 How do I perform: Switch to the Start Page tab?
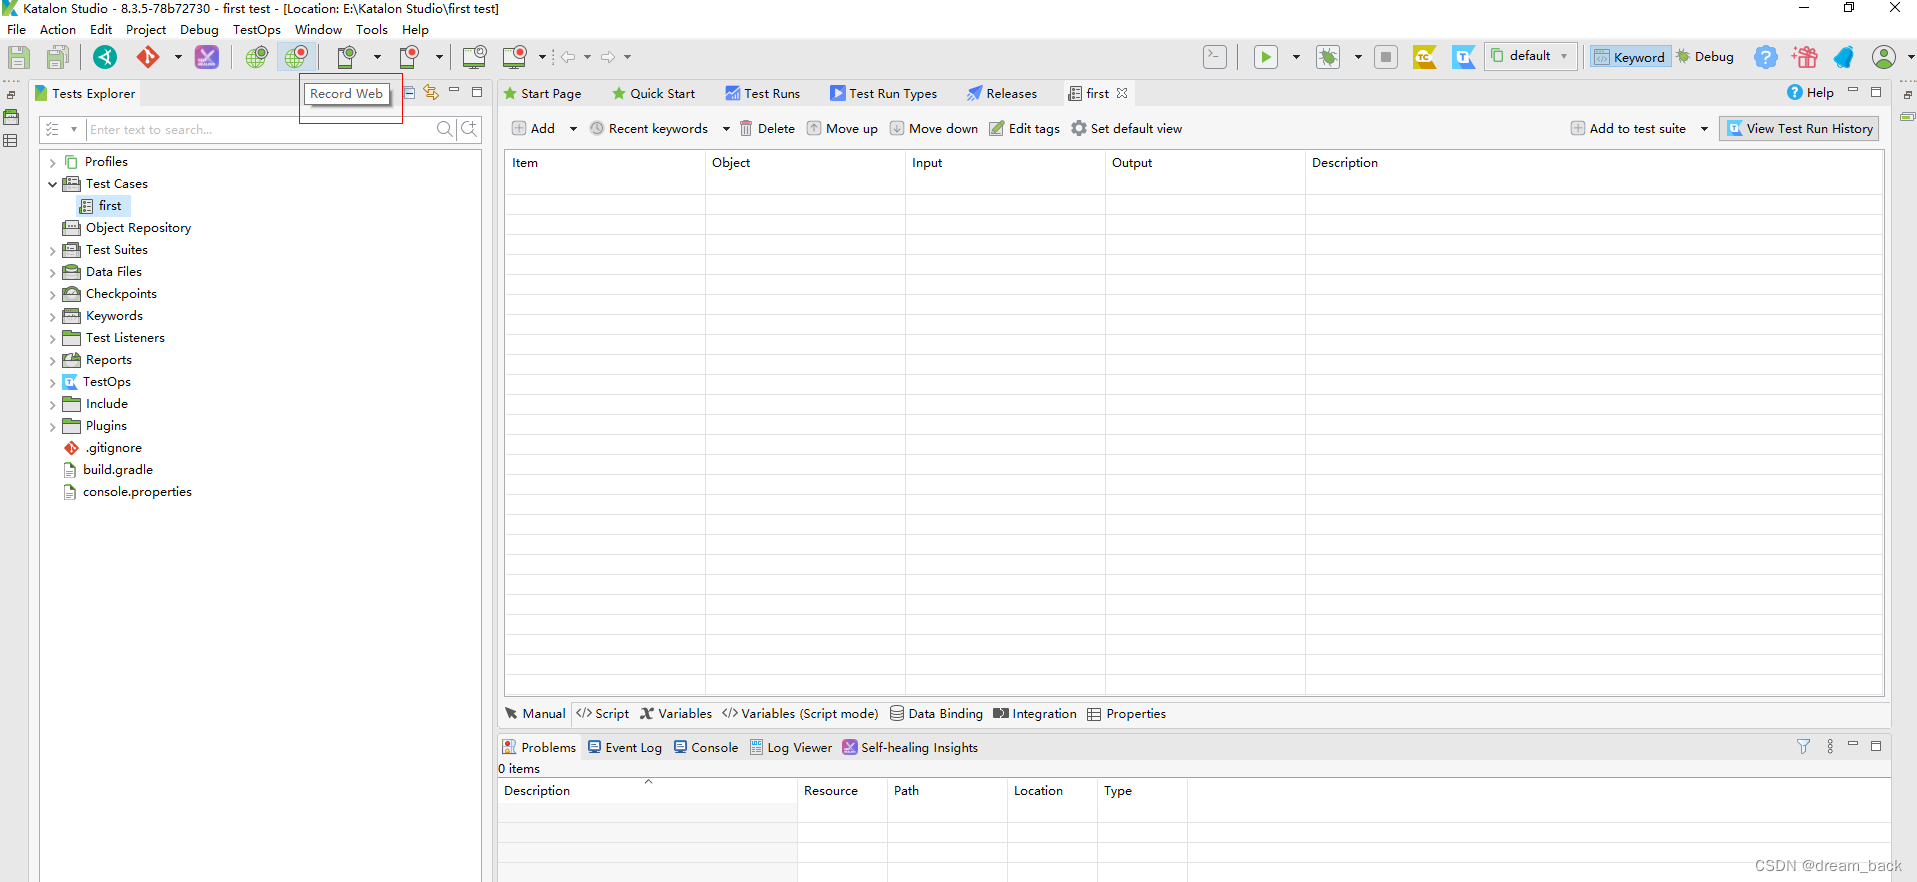click(x=542, y=93)
